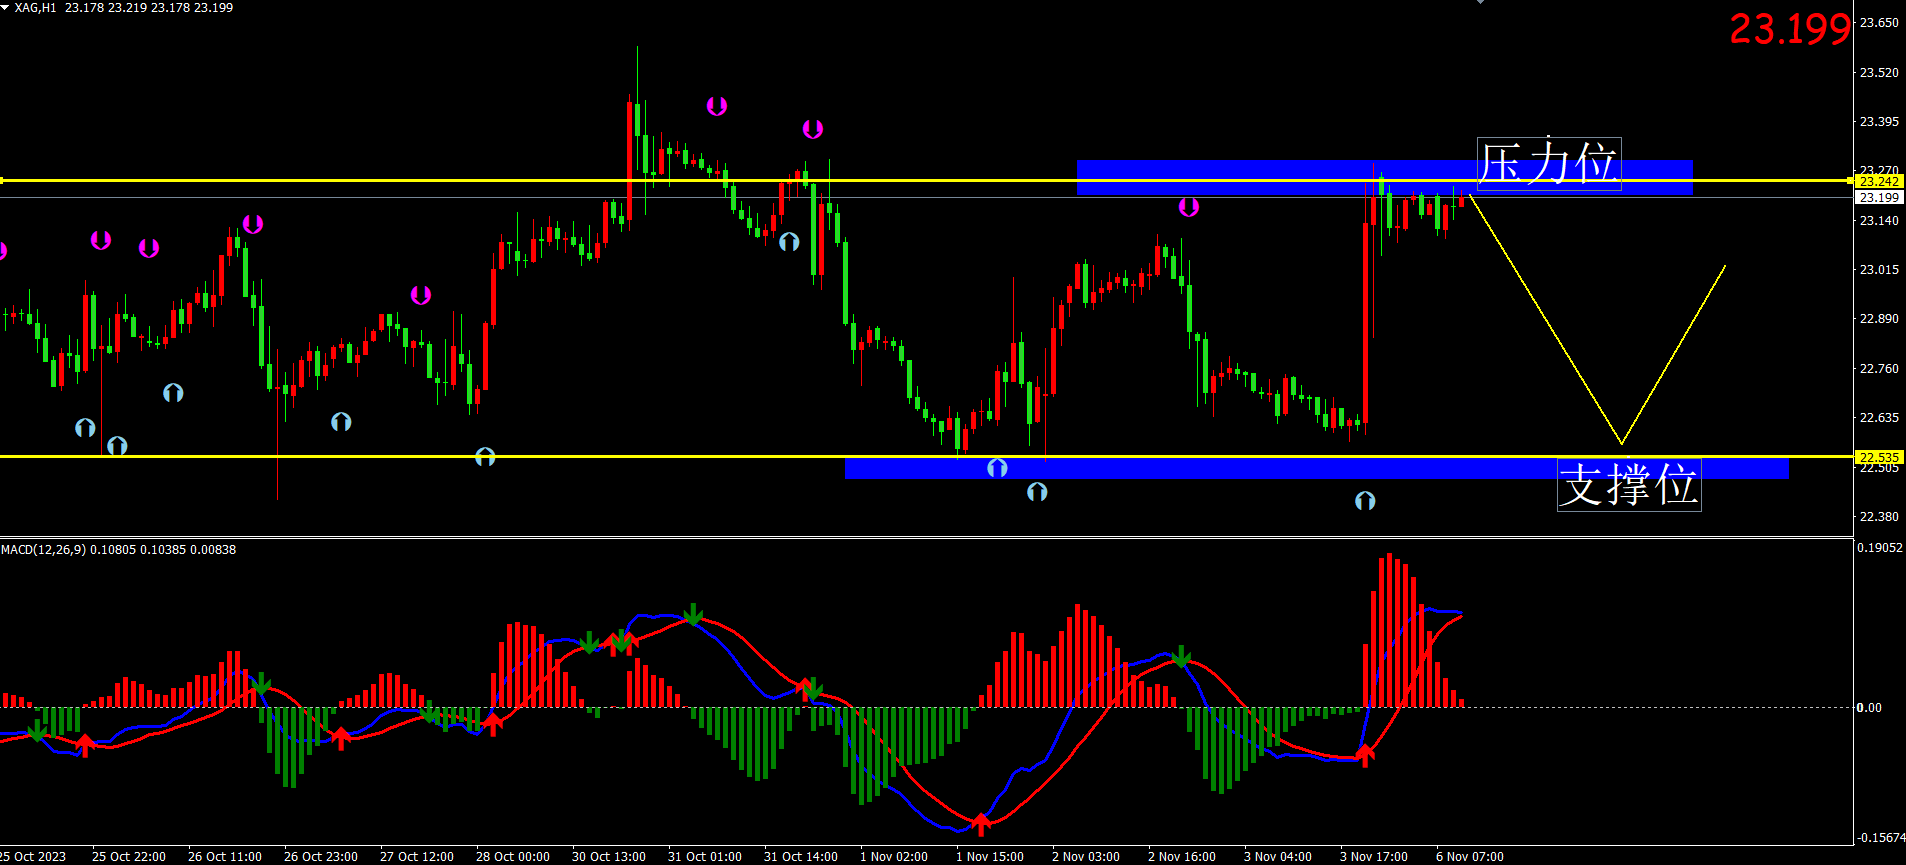Viewport: 1906px width, 865px height.
Task: Click the rightmost red up arrow on MACD
Action: (x=1365, y=755)
